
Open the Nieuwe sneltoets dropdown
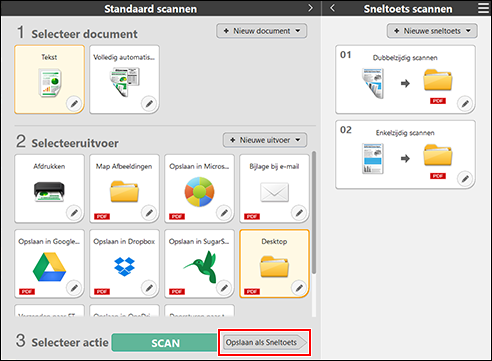click(x=432, y=31)
